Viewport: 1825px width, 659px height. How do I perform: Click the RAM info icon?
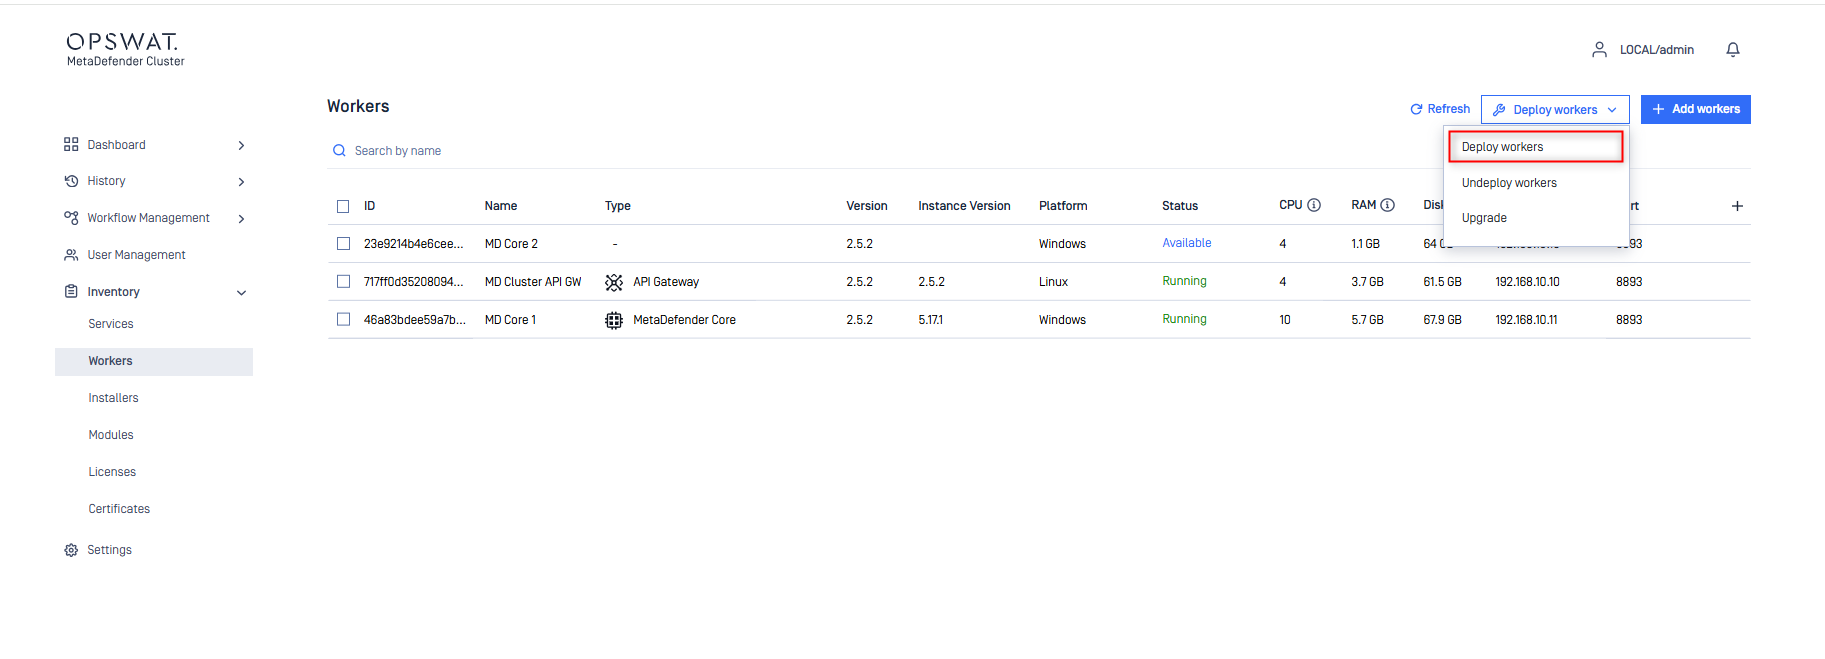pos(1387,205)
